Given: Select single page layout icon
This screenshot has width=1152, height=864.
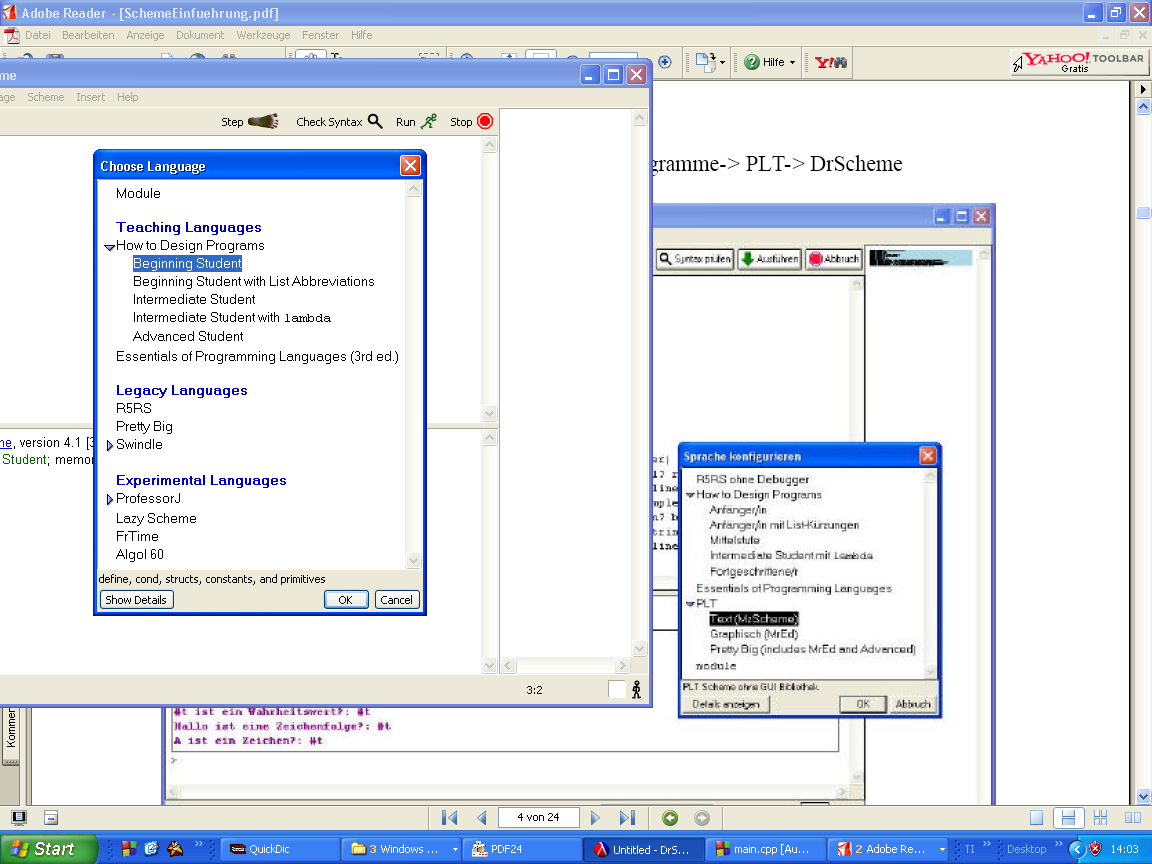Looking at the screenshot, I should tap(1036, 818).
